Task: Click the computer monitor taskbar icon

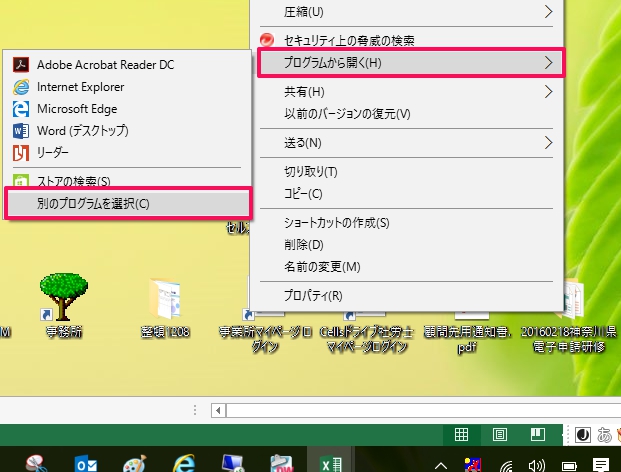Action: pyautogui.click(x=233, y=464)
